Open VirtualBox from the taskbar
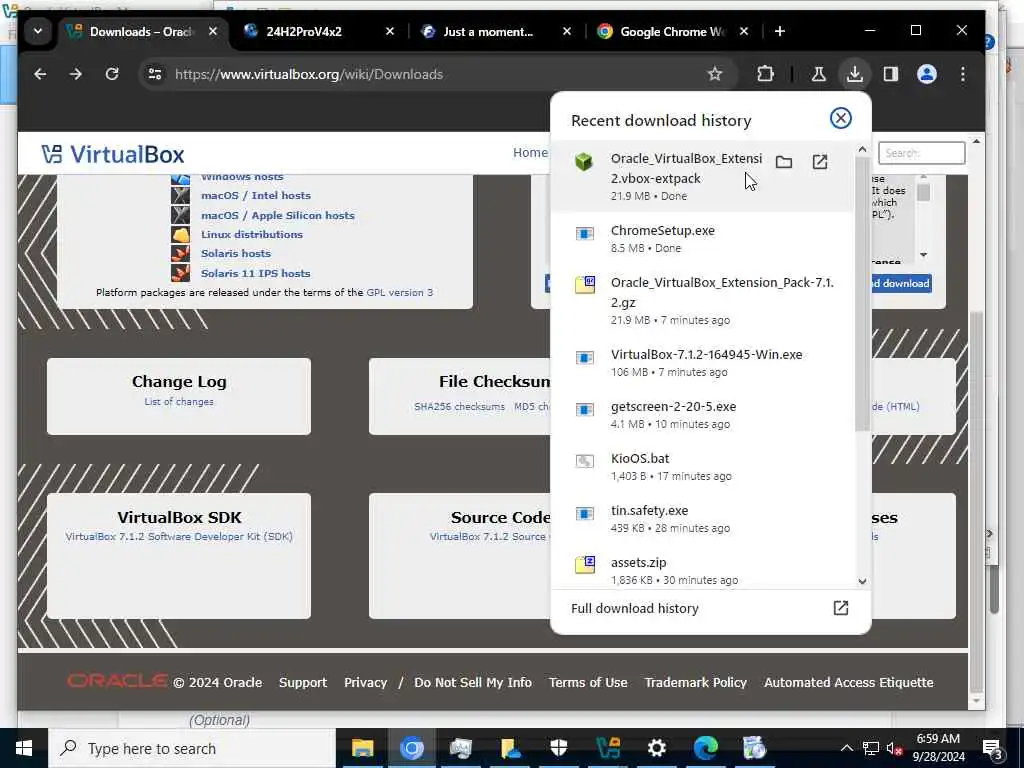The height and width of the screenshot is (768, 1024). pos(608,748)
